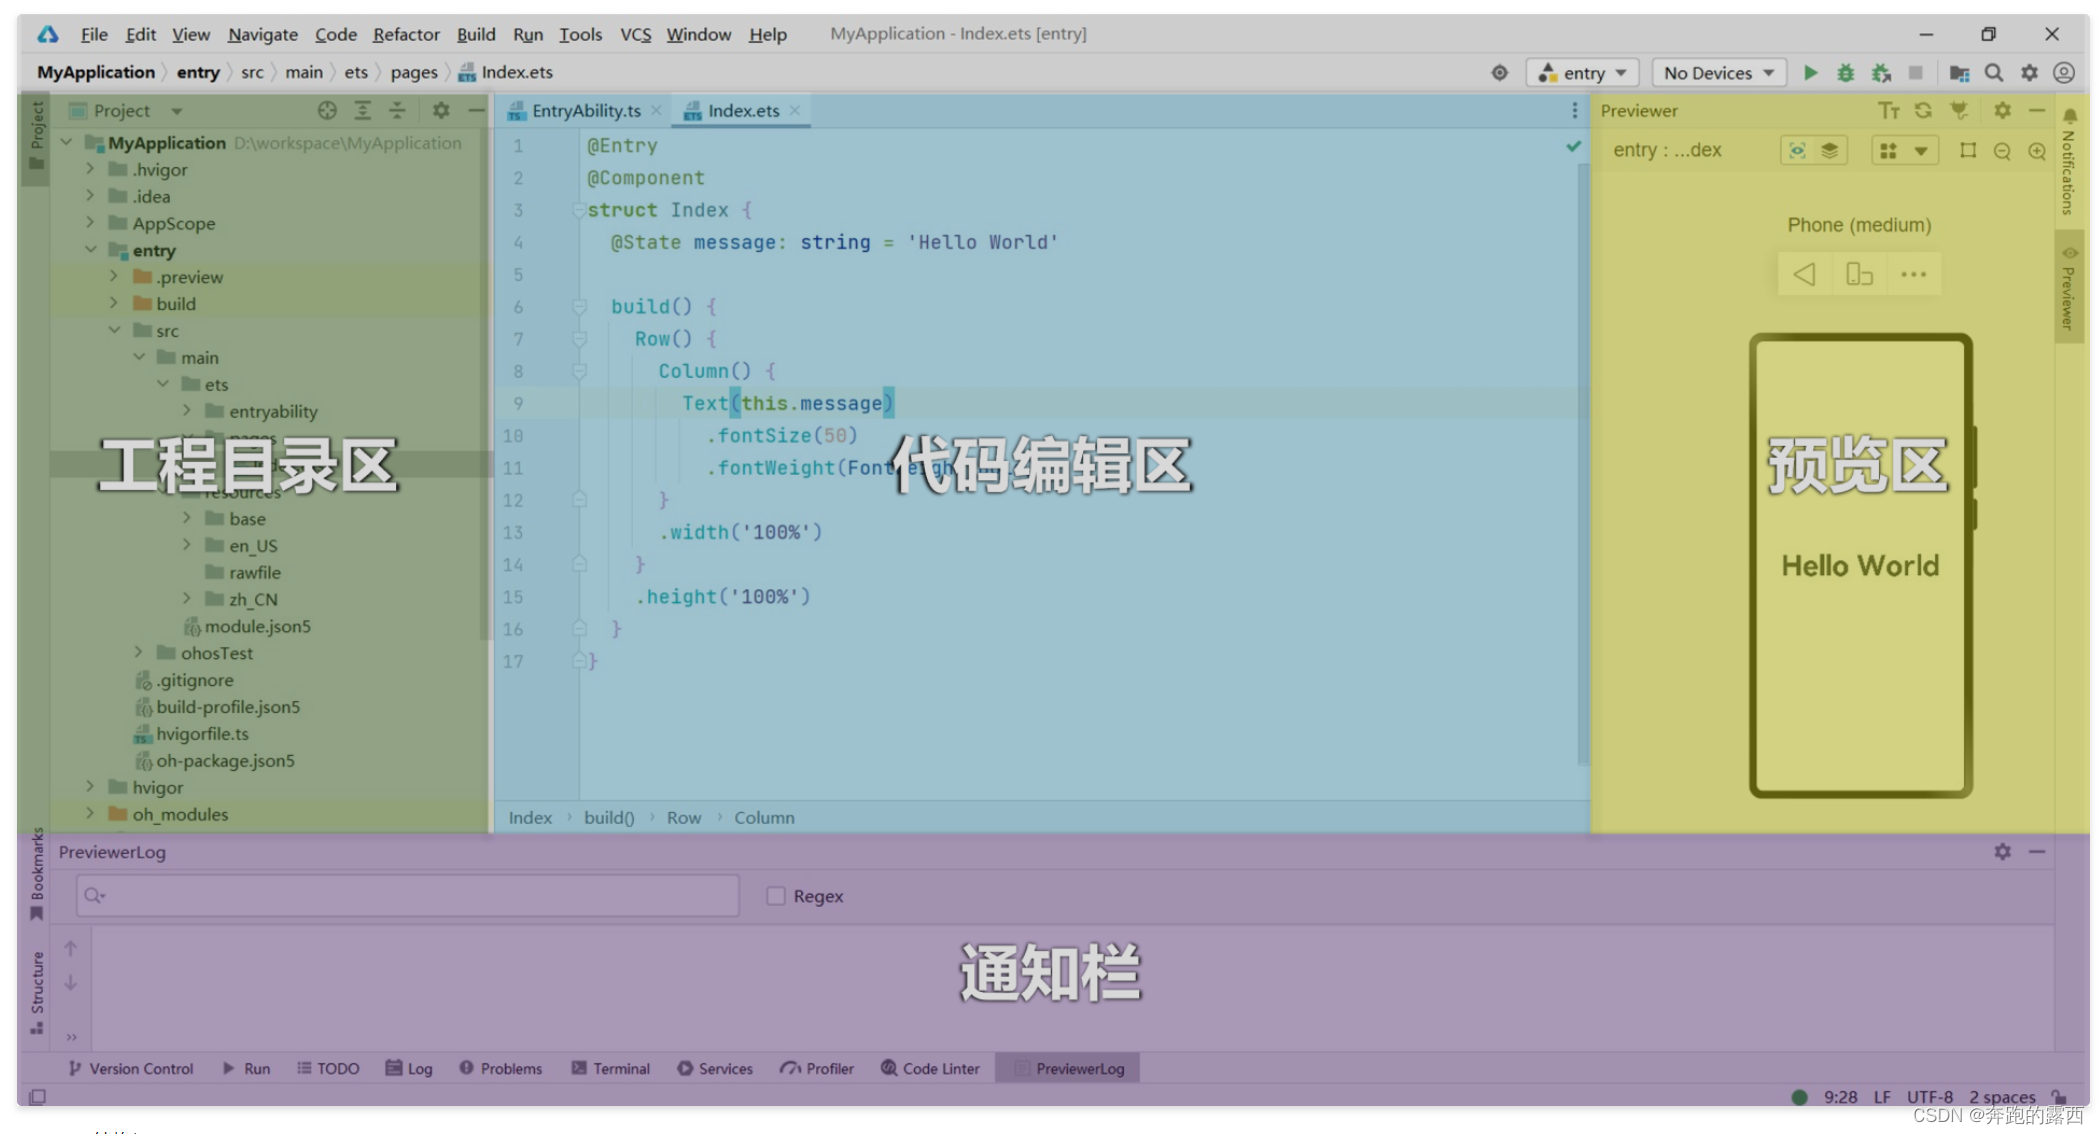The image size is (2100, 1134).
Task: Click the phone back triangle button
Action: click(x=1804, y=274)
